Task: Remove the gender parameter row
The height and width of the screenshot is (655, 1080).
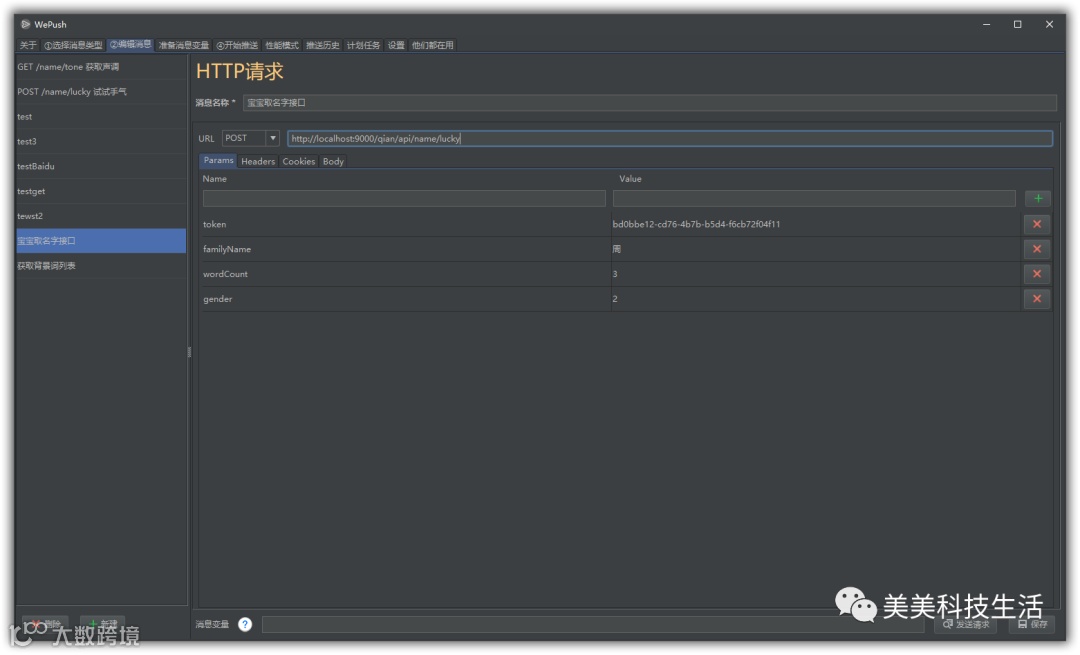Action: (x=1037, y=298)
